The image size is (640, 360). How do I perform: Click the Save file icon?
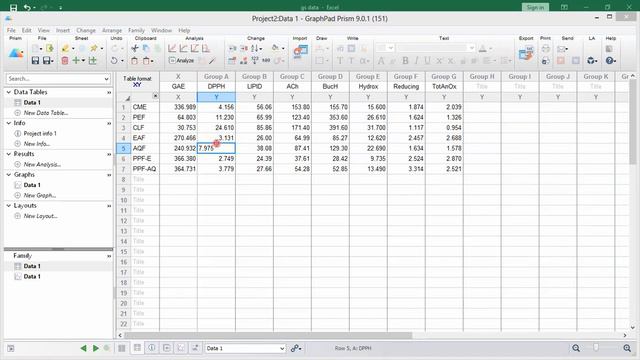coord(36,61)
